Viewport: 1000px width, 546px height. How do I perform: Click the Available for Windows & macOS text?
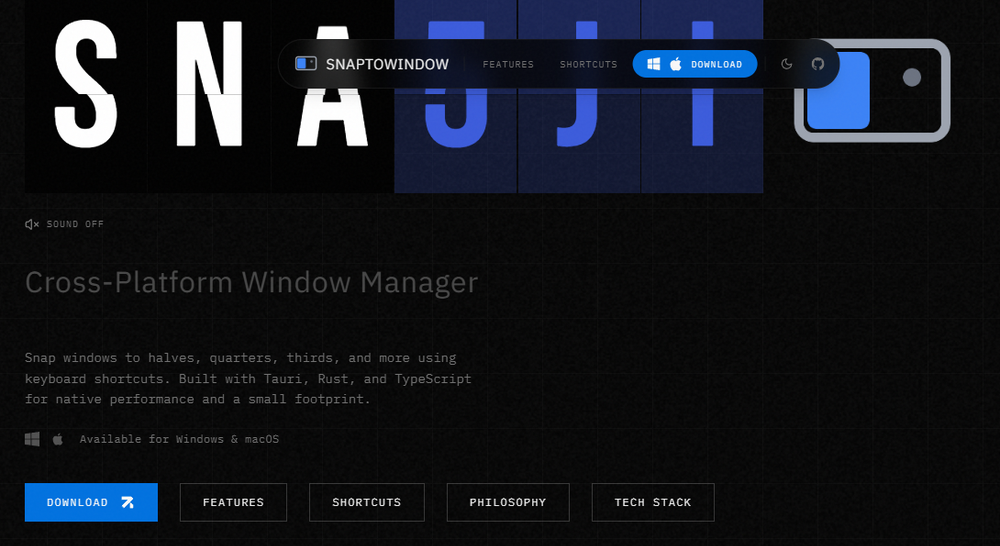pos(179,439)
